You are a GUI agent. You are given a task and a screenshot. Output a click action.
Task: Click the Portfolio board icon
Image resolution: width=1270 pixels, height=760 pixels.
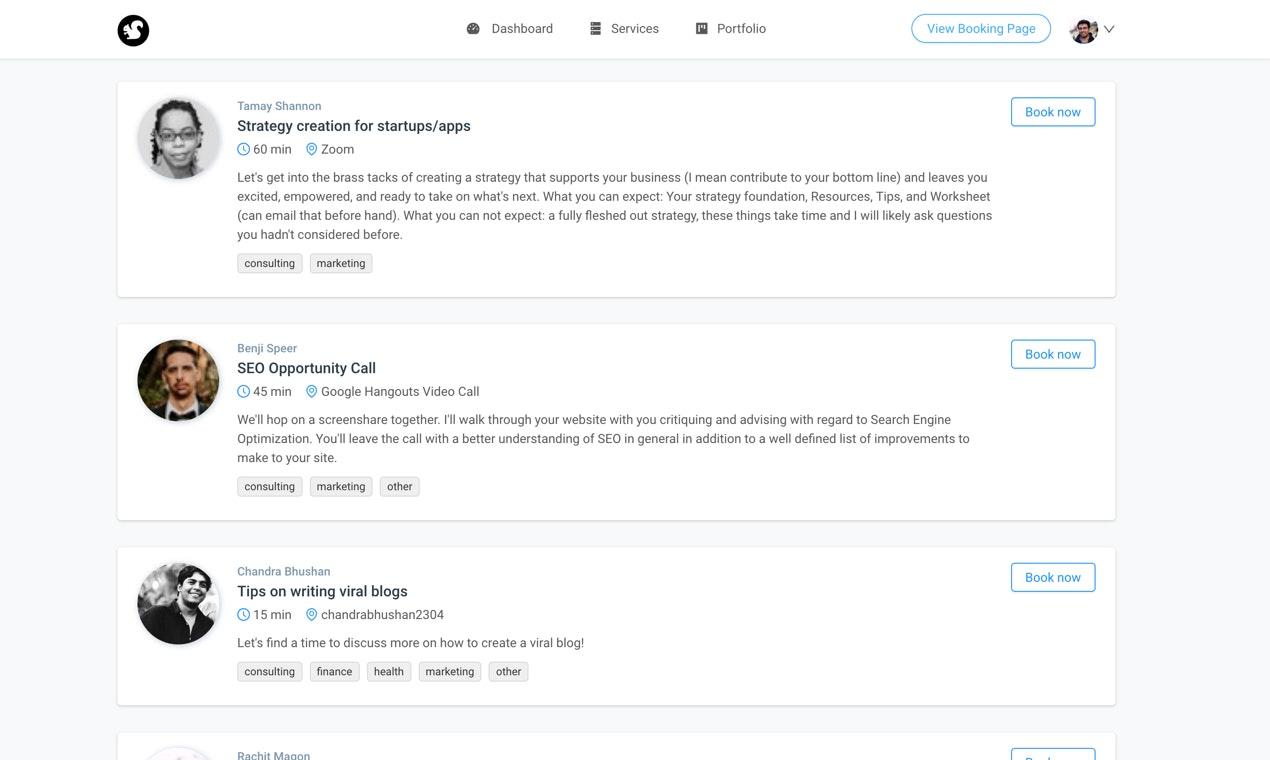click(701, 29)
